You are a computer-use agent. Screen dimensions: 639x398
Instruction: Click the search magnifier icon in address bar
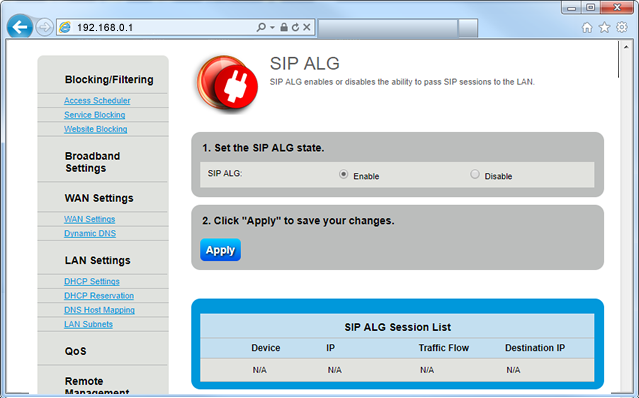(261, 27)
